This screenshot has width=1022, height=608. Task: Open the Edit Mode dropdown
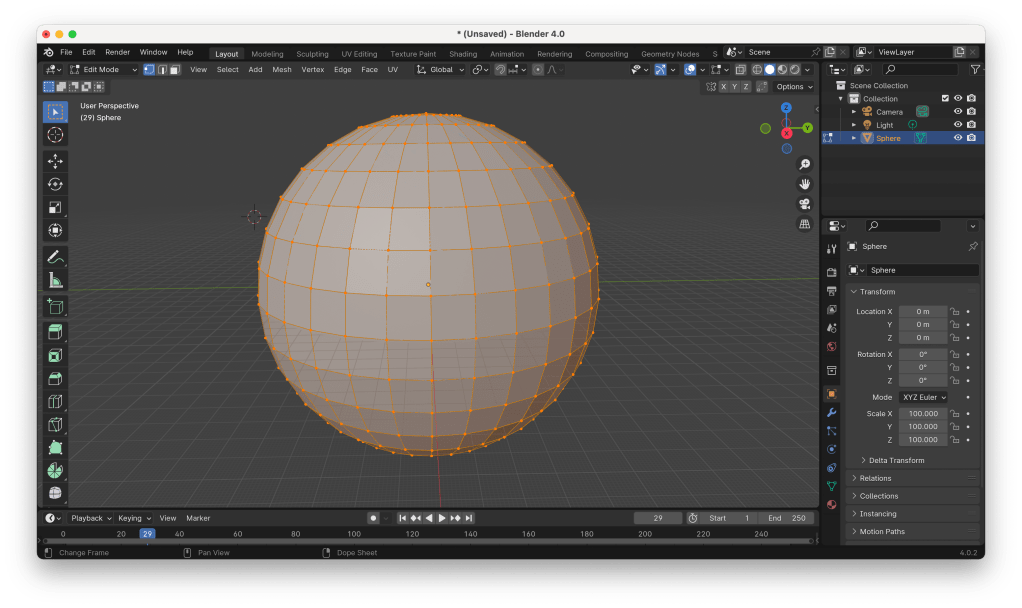[100, 70]
